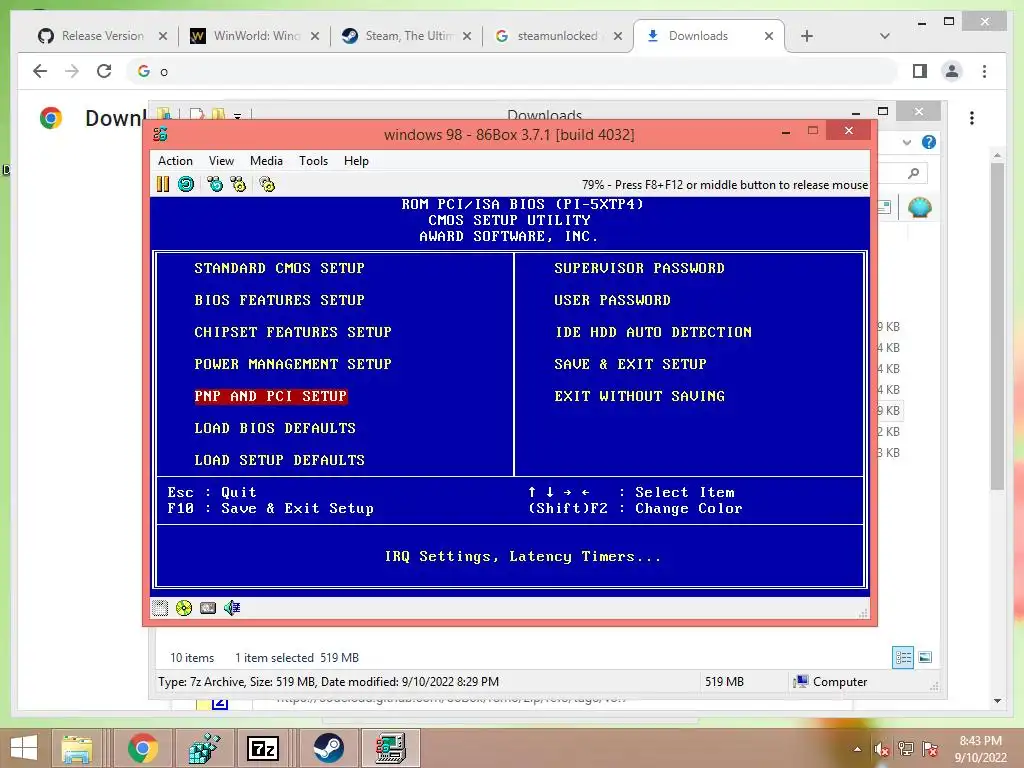Click the 86Box title bar app icon
The height and width of the screenshot is (768, 1024).
tap(160, 134)
